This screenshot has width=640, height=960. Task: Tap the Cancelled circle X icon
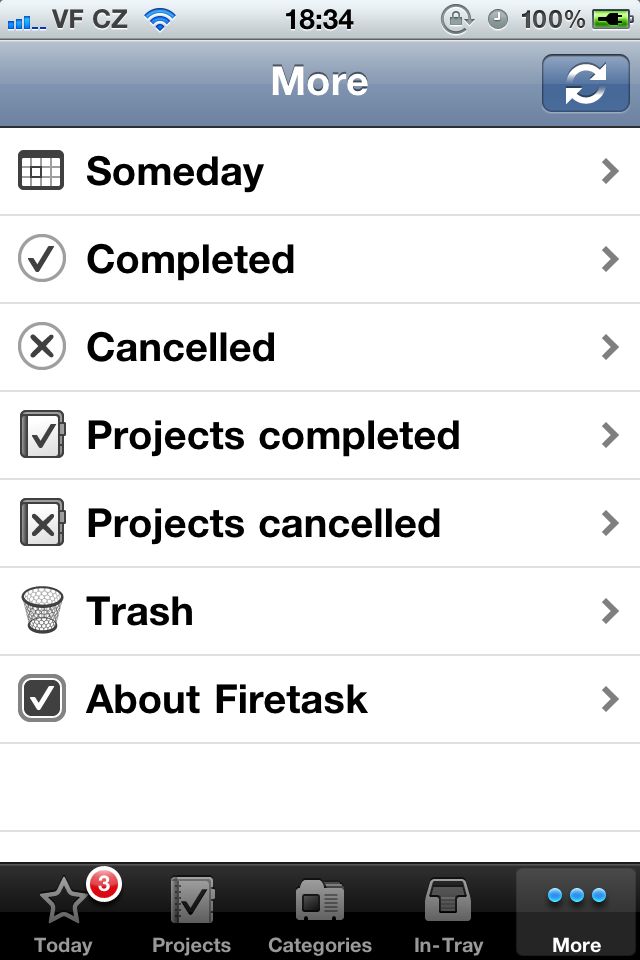coord(41,347)
